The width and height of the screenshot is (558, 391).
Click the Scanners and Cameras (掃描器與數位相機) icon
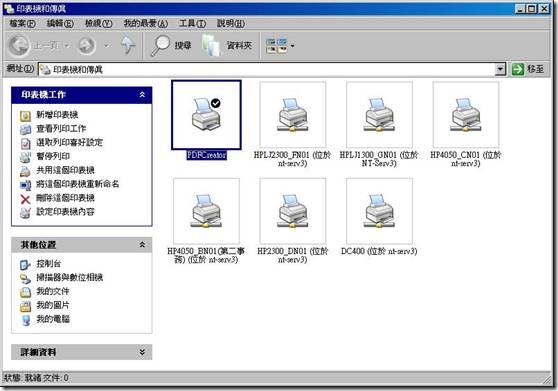point(25,278)
